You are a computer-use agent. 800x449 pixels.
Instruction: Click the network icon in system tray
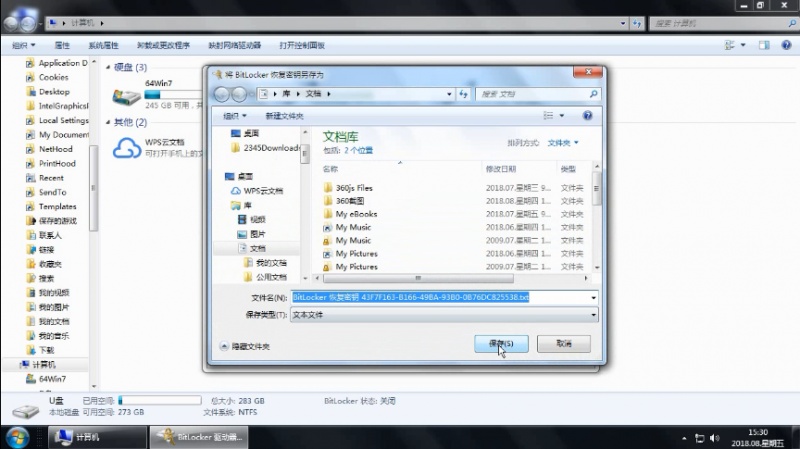tap(699, 438)
